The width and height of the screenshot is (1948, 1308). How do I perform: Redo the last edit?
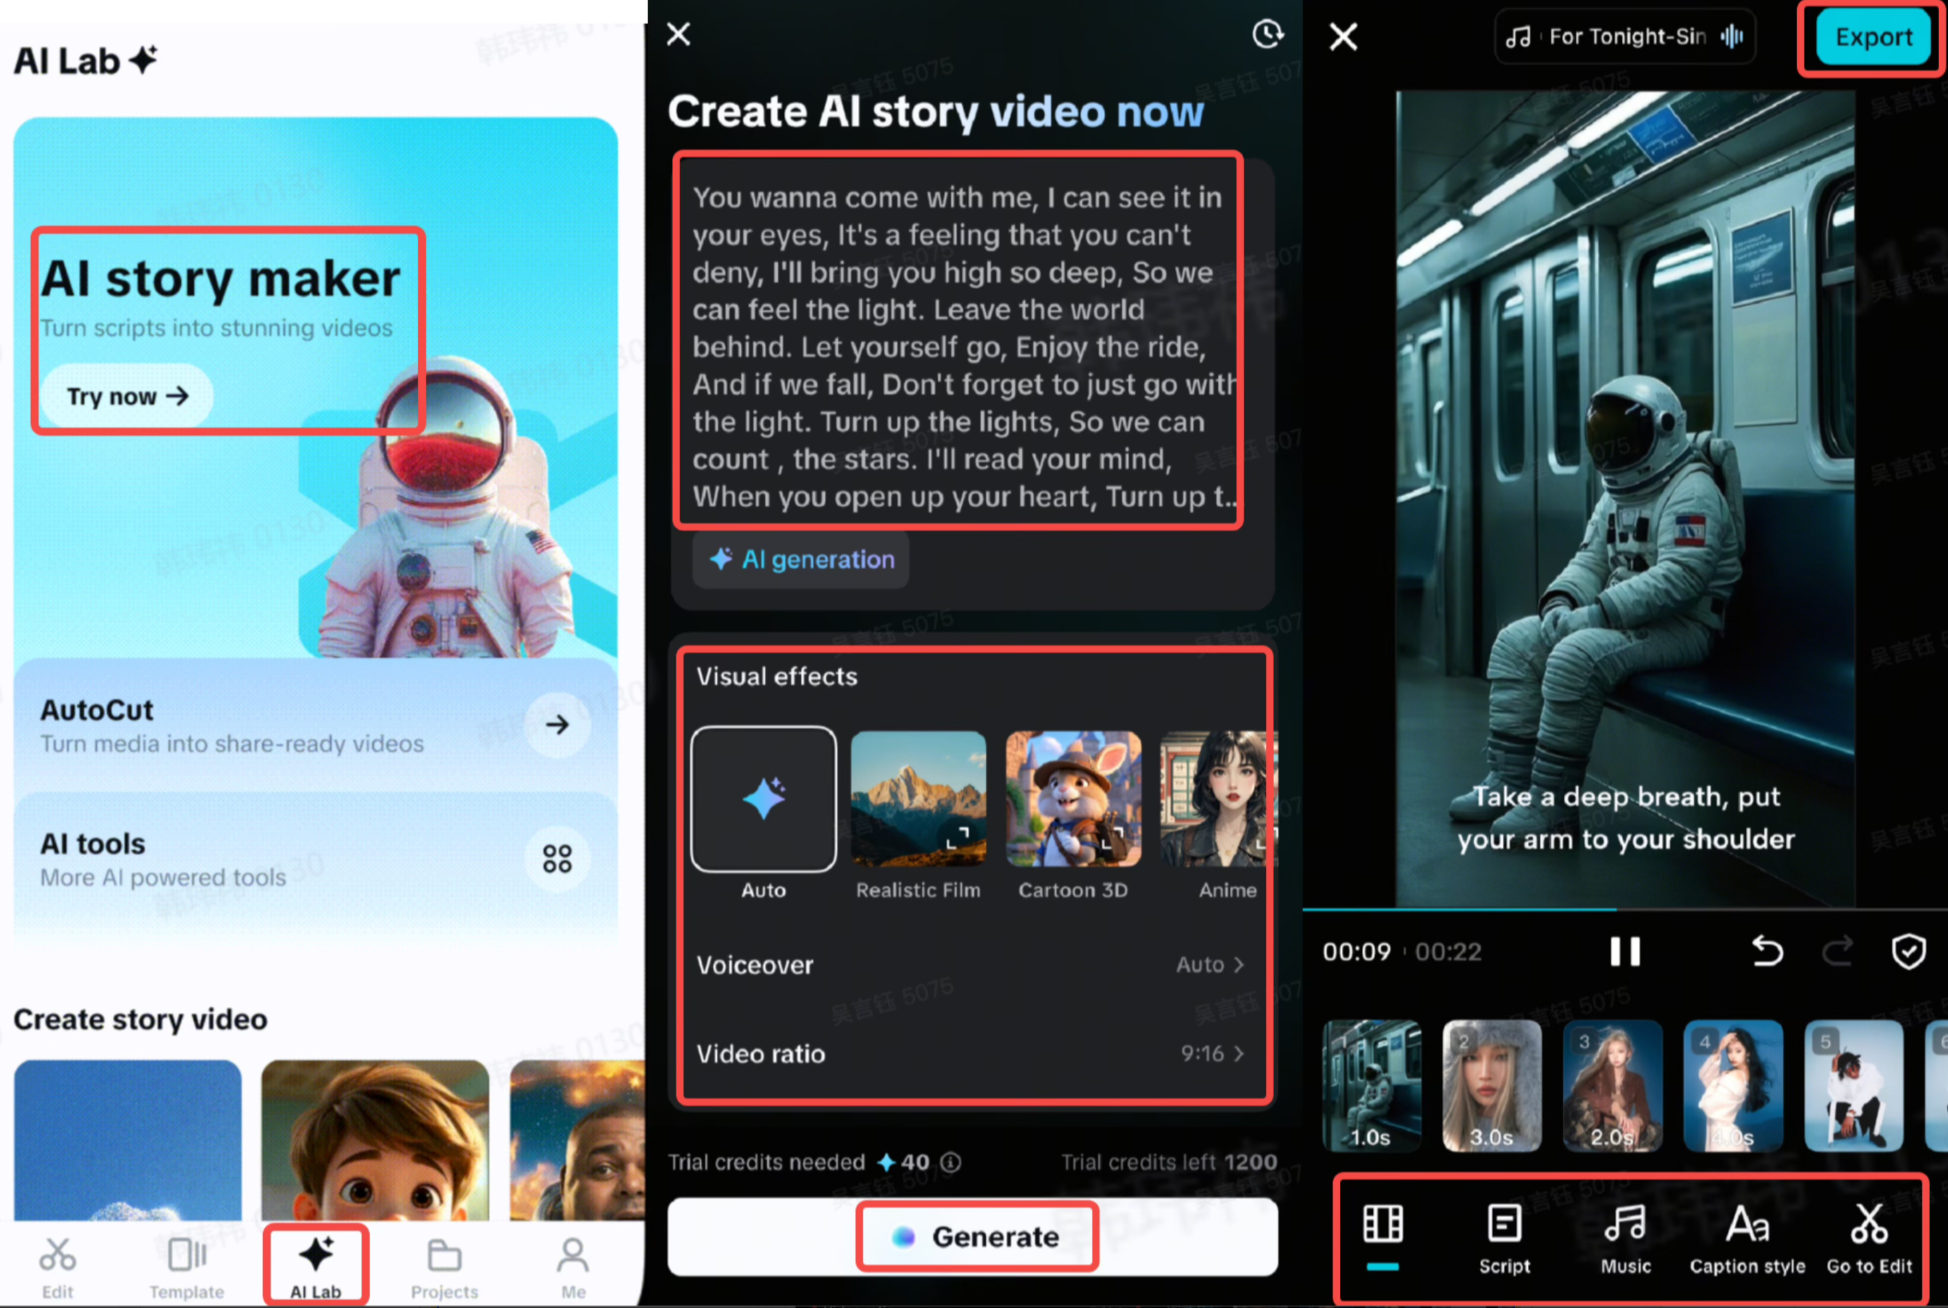tap(1837, 951)
